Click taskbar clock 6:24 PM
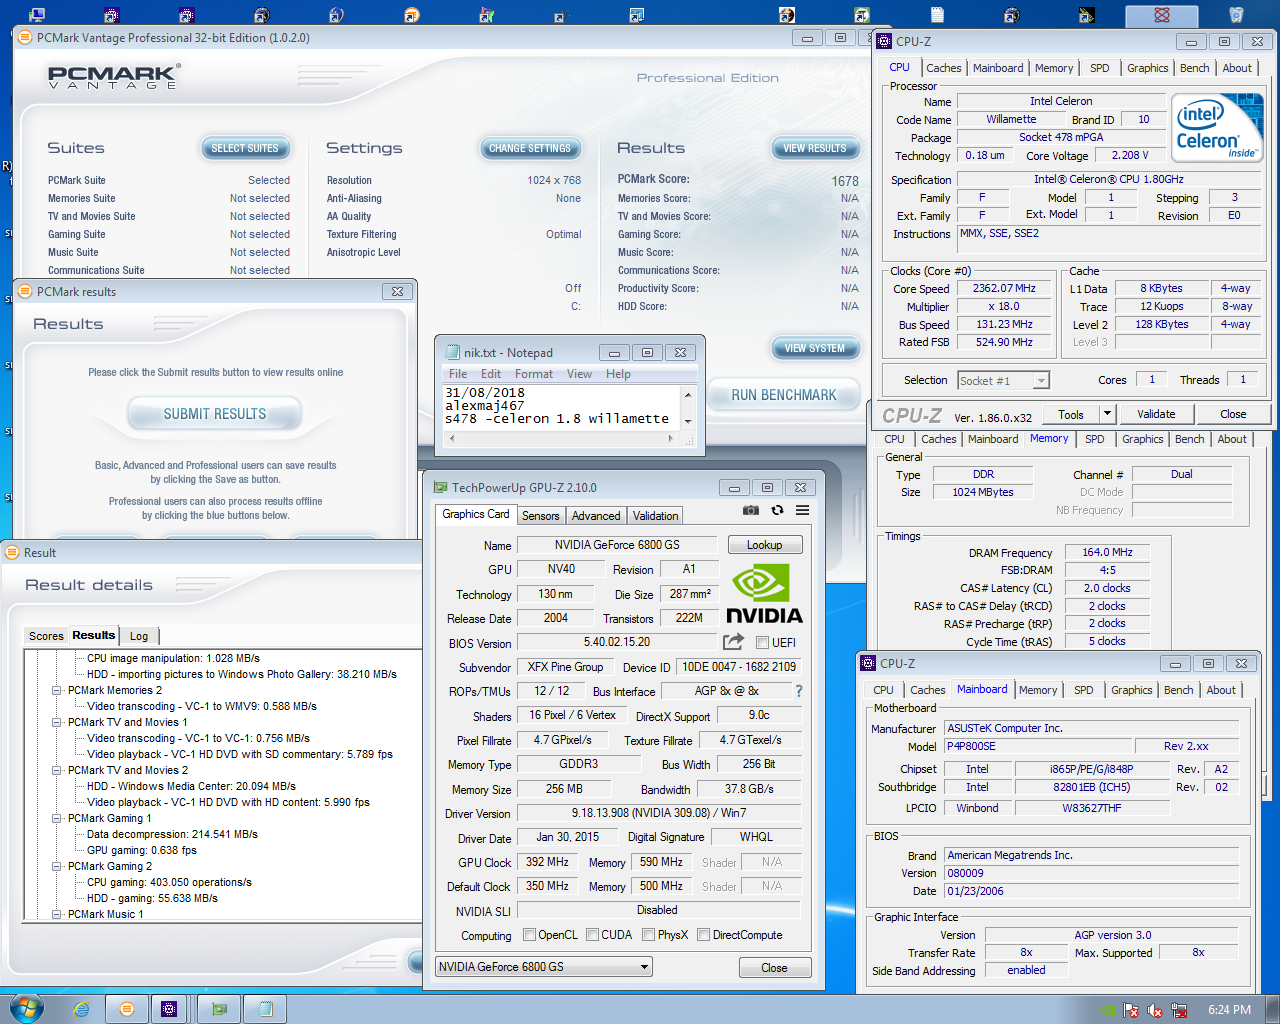The width and height of the screenshot is (1280, 1024). coord(1229,1010)
